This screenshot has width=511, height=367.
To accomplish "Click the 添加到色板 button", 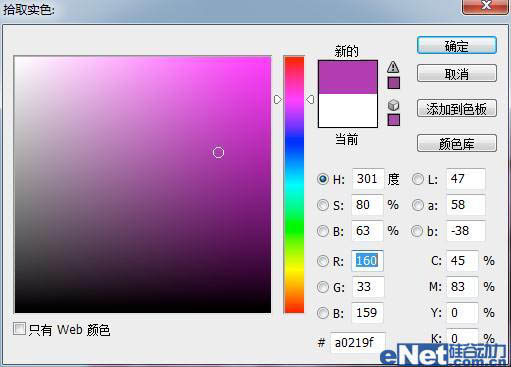I will coord(457,108).
